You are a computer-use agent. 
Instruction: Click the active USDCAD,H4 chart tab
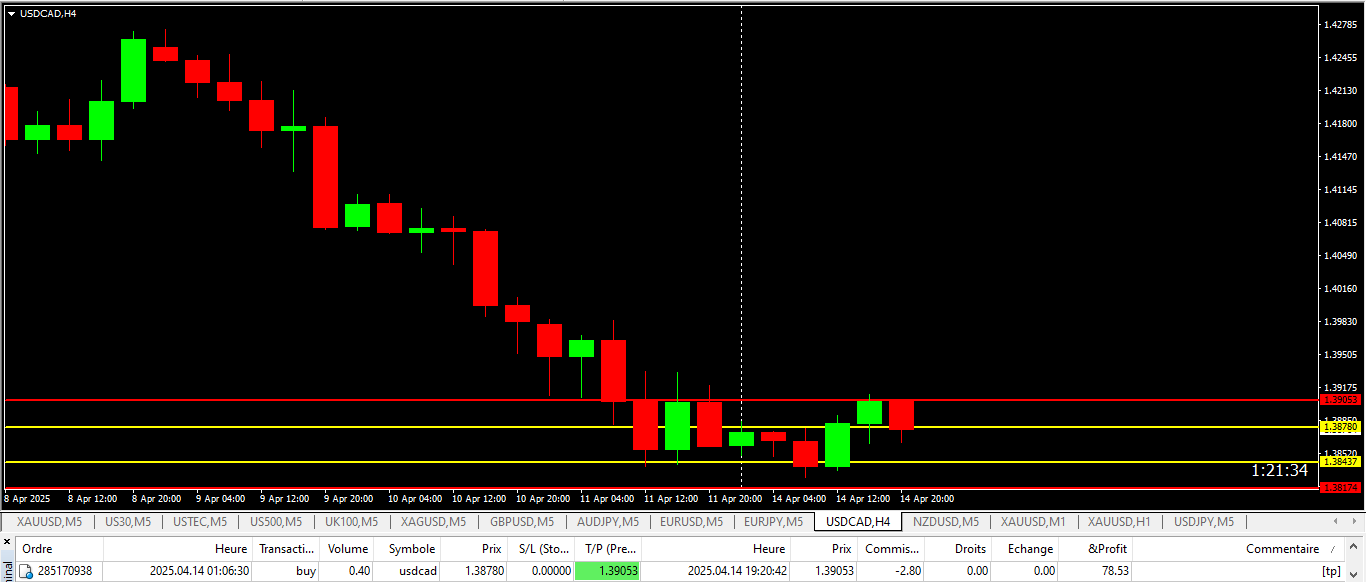pyautogui.click(x=858, y=522)
